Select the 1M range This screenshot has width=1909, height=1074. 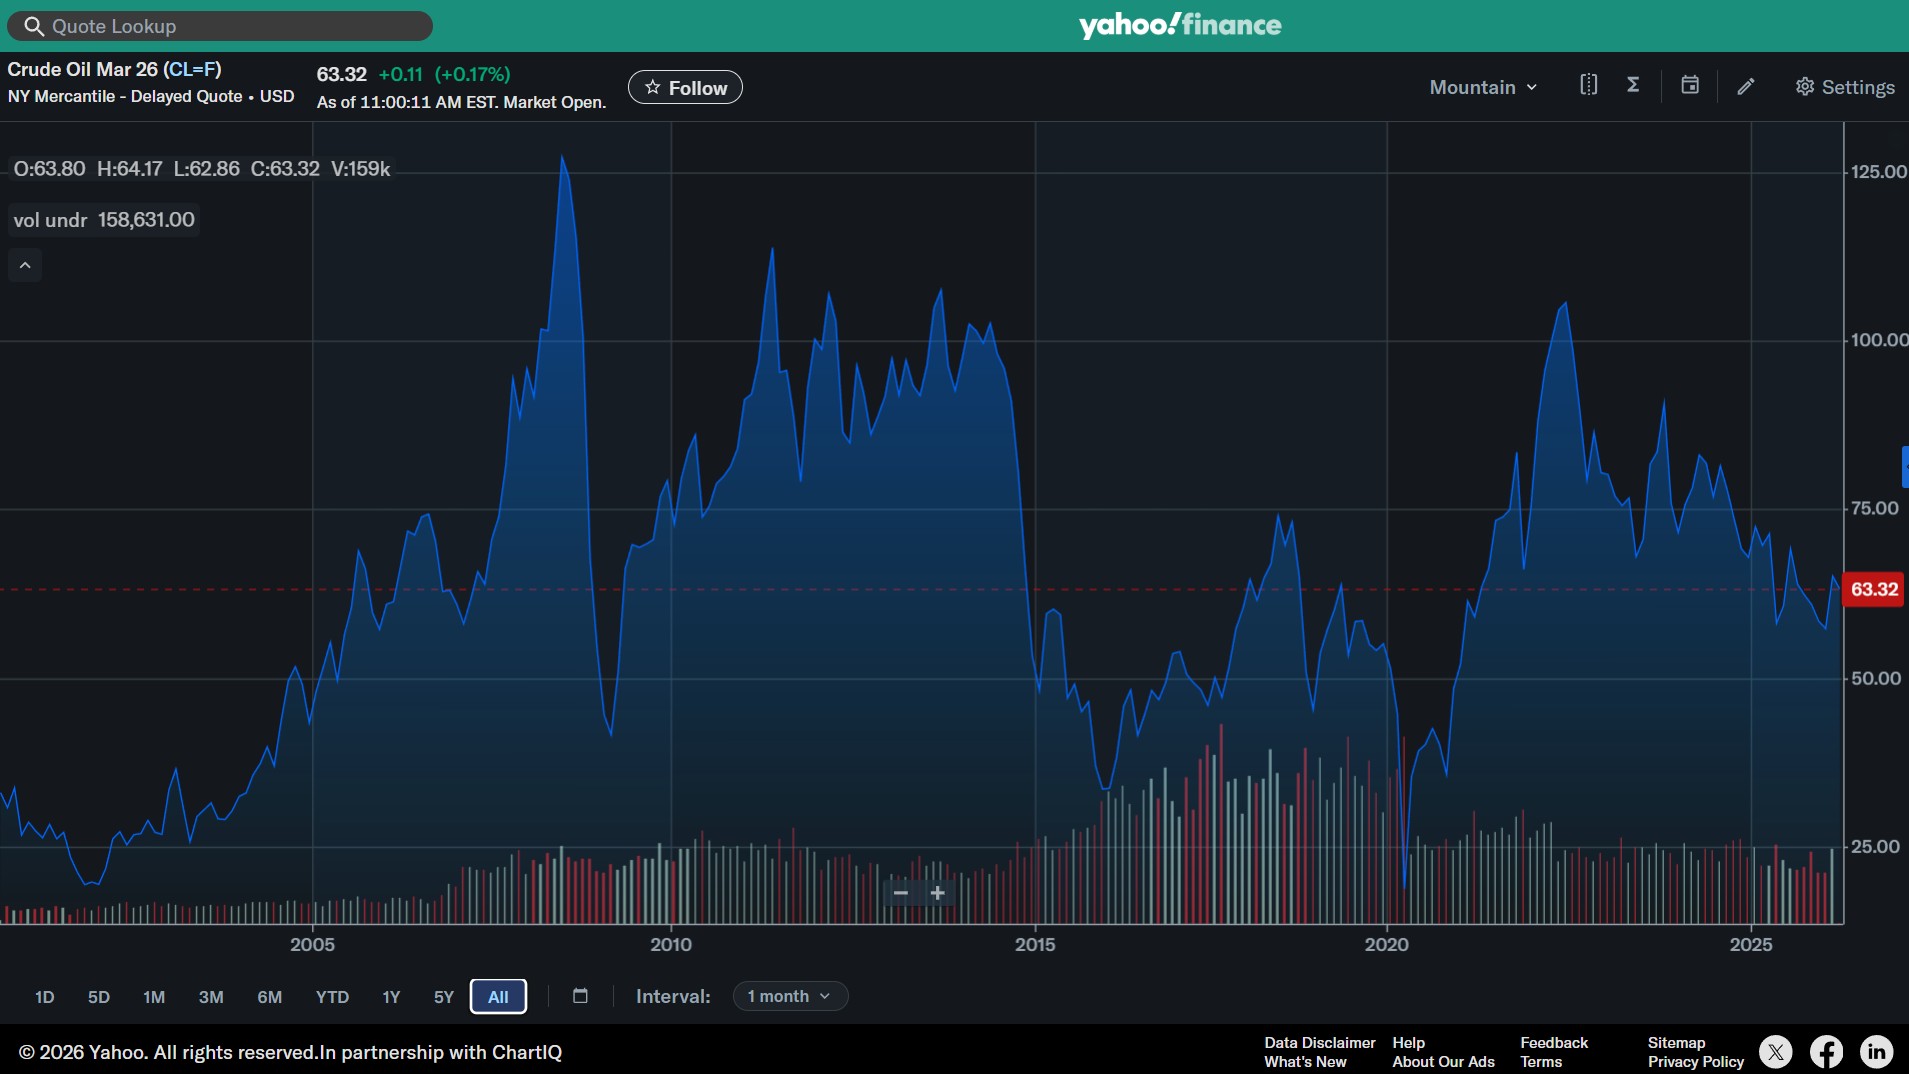click(x=154, y=997)
